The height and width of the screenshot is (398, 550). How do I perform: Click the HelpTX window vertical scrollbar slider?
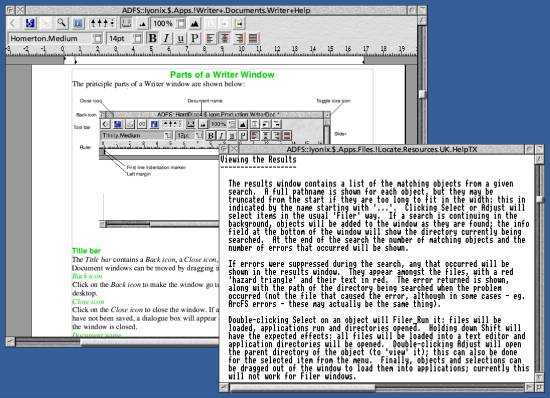pos(540,199)
